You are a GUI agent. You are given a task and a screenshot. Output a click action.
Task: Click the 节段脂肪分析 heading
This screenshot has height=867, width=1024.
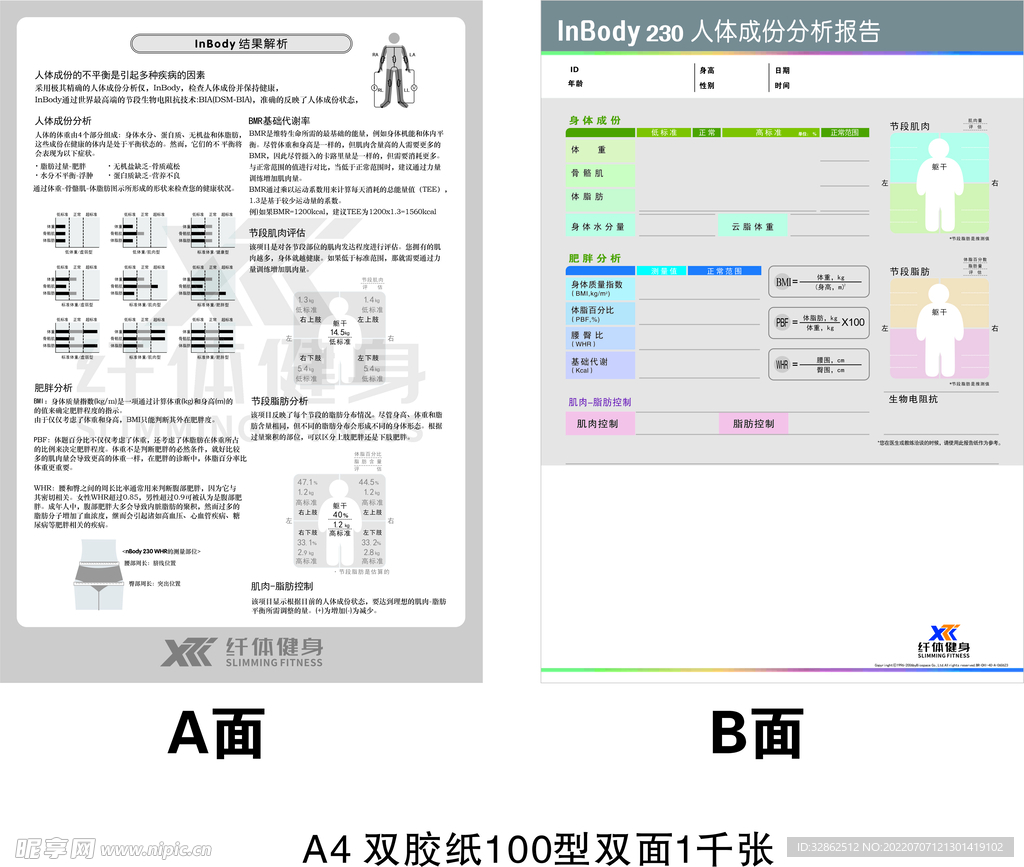point(280,401)
